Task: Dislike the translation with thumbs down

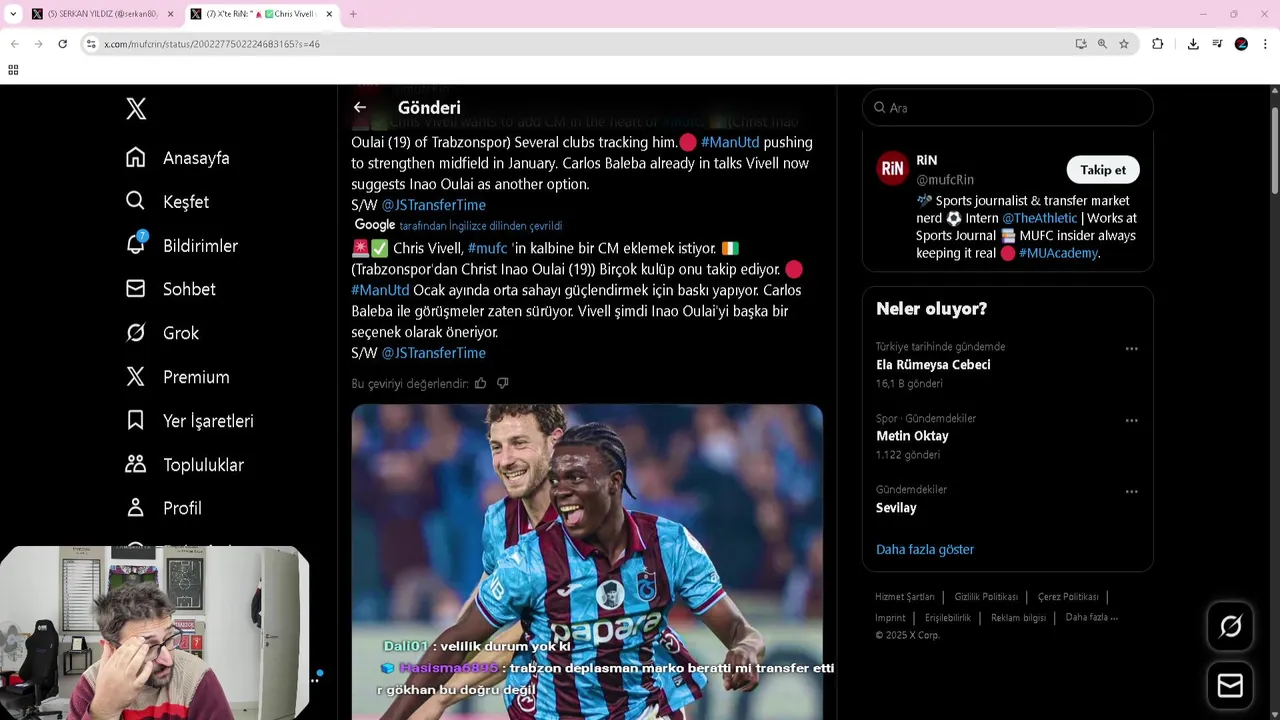Action: 503,383
